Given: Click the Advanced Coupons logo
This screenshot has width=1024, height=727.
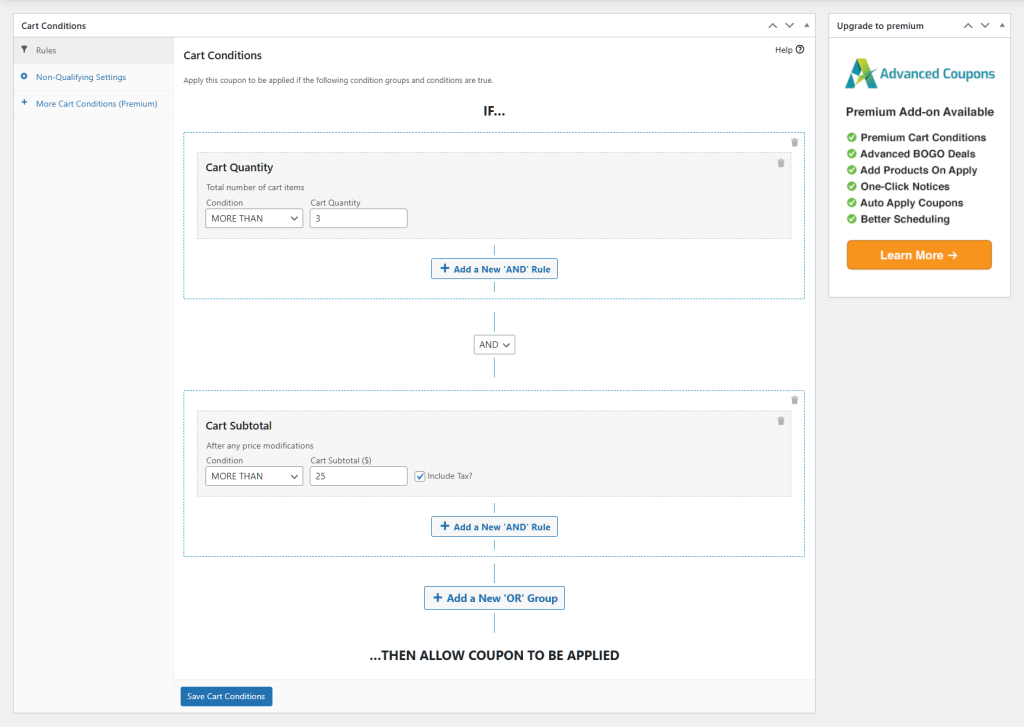Looking at the screenshot, I should pos(861,73).
